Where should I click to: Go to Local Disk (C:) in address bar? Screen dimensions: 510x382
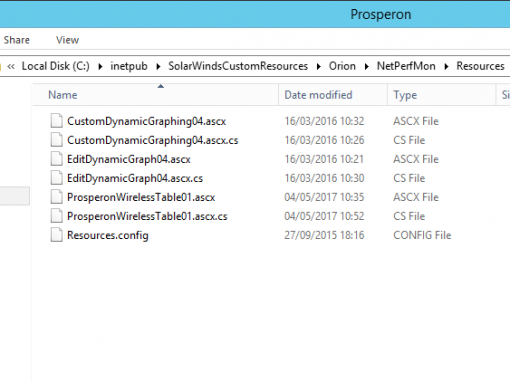(56, 66)
